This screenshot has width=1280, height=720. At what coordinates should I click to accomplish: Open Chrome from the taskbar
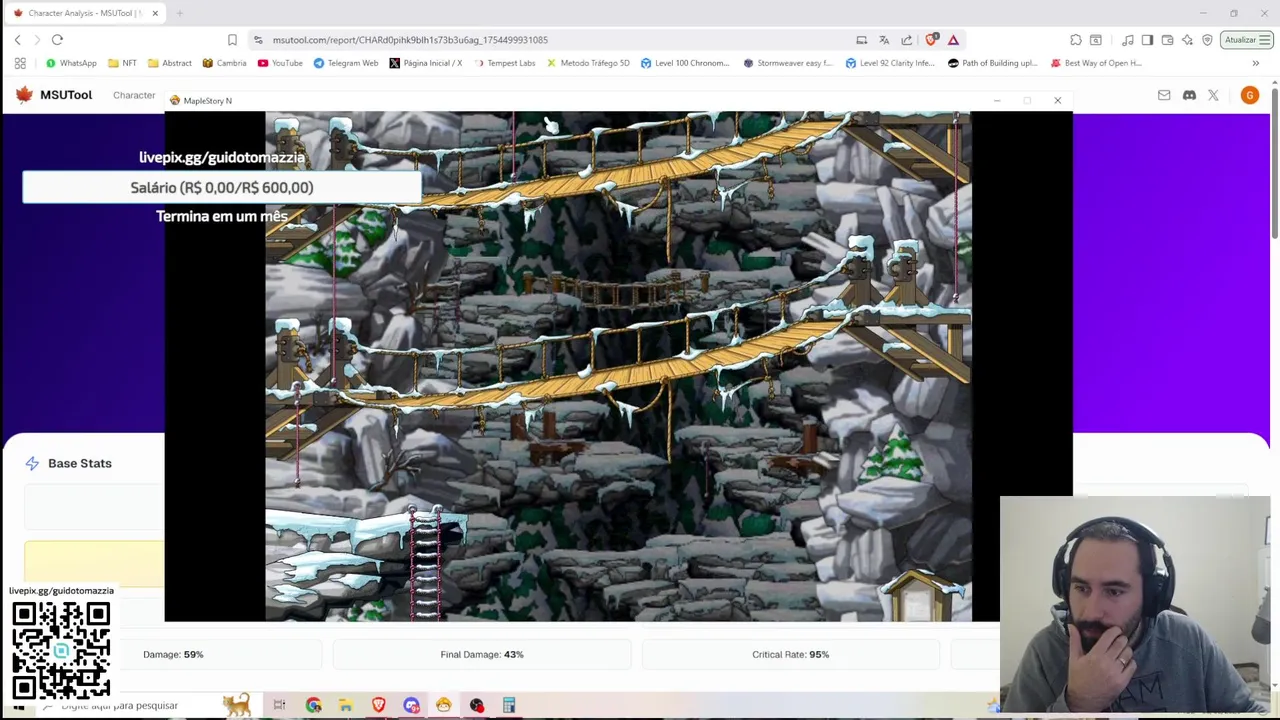click(313, 706)
